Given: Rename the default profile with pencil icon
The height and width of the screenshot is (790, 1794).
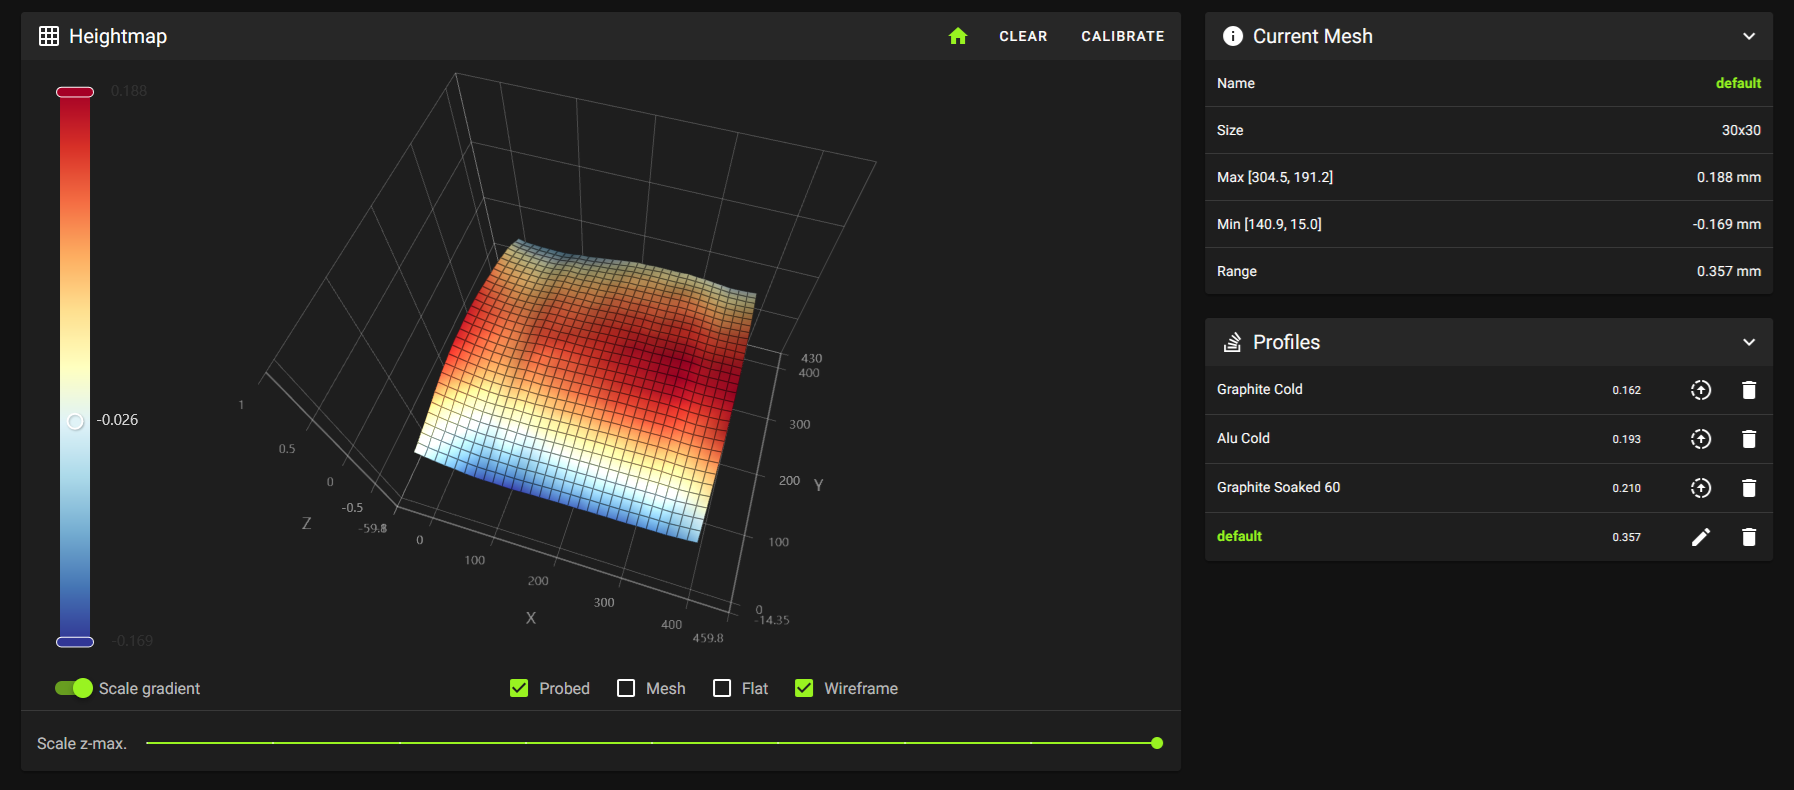Looking at the screenshot, I should (1700, 537).
